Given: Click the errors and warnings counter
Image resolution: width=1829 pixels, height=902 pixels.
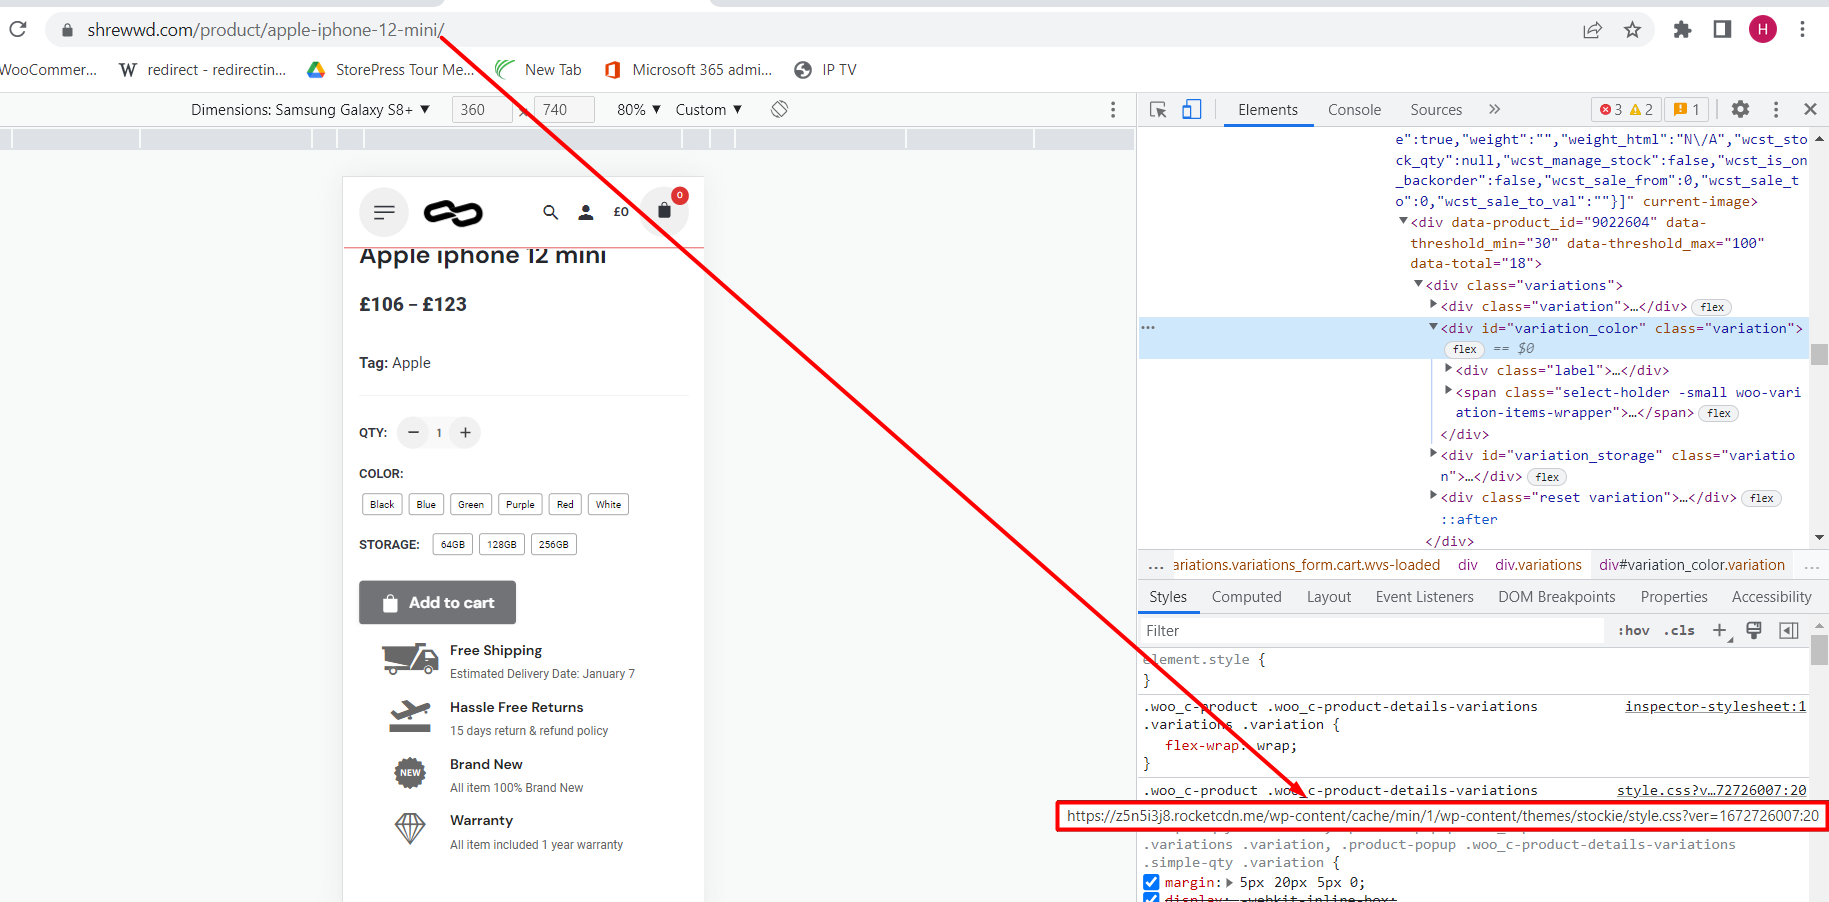Looking at the screenshot, I should (x=1626, y=109).
